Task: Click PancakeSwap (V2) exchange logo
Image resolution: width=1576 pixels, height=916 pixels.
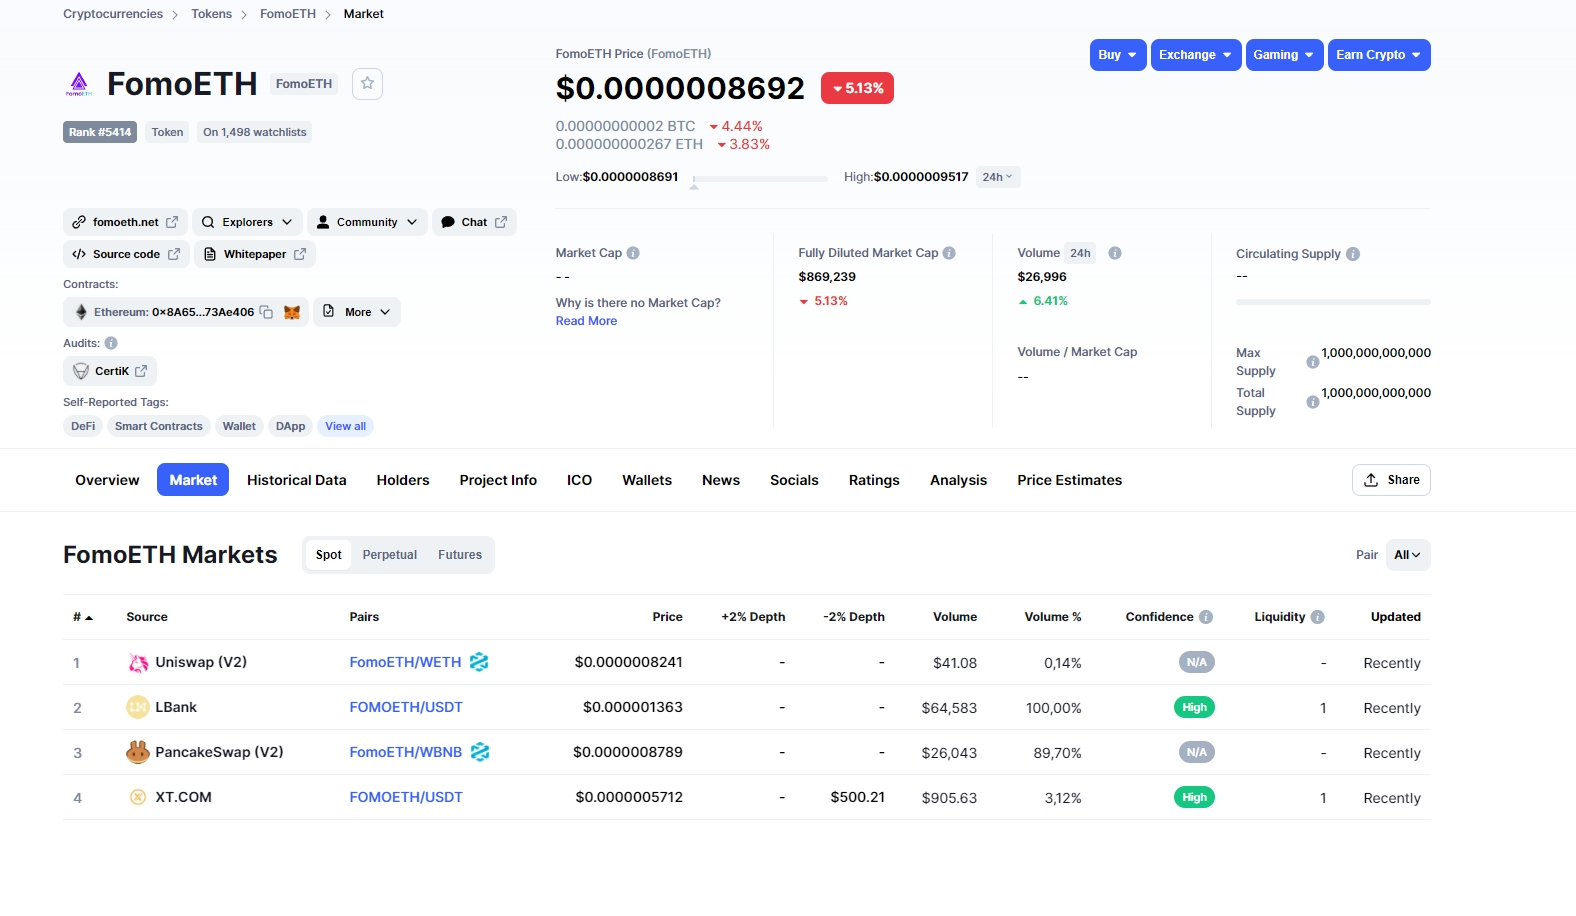Action: [138, 752]
